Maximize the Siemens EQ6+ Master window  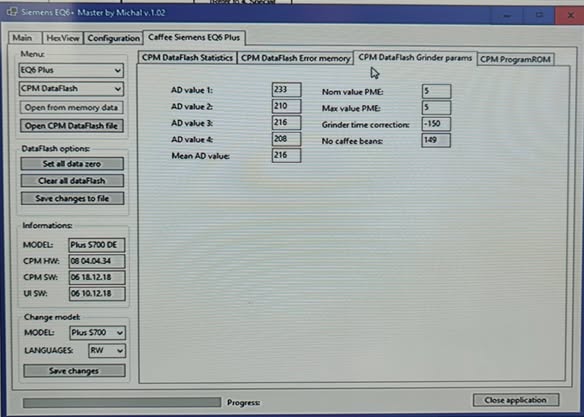(x=539, y=15)
